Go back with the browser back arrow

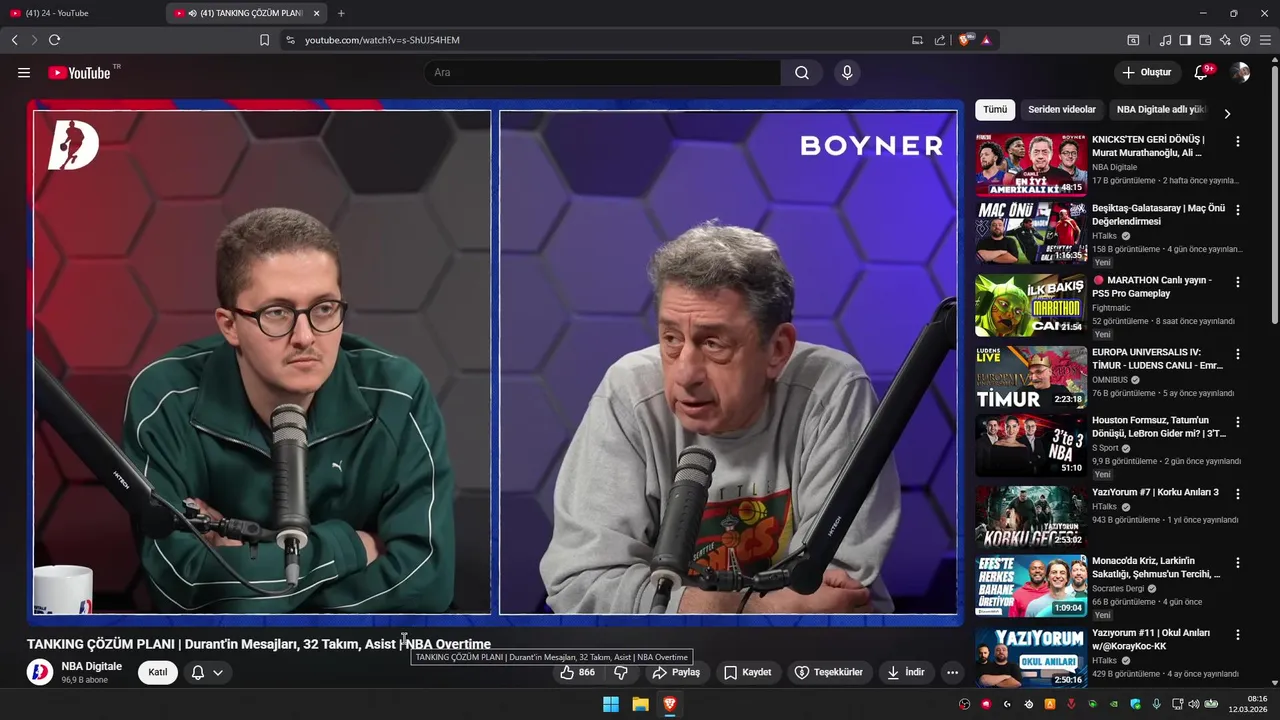14,40
